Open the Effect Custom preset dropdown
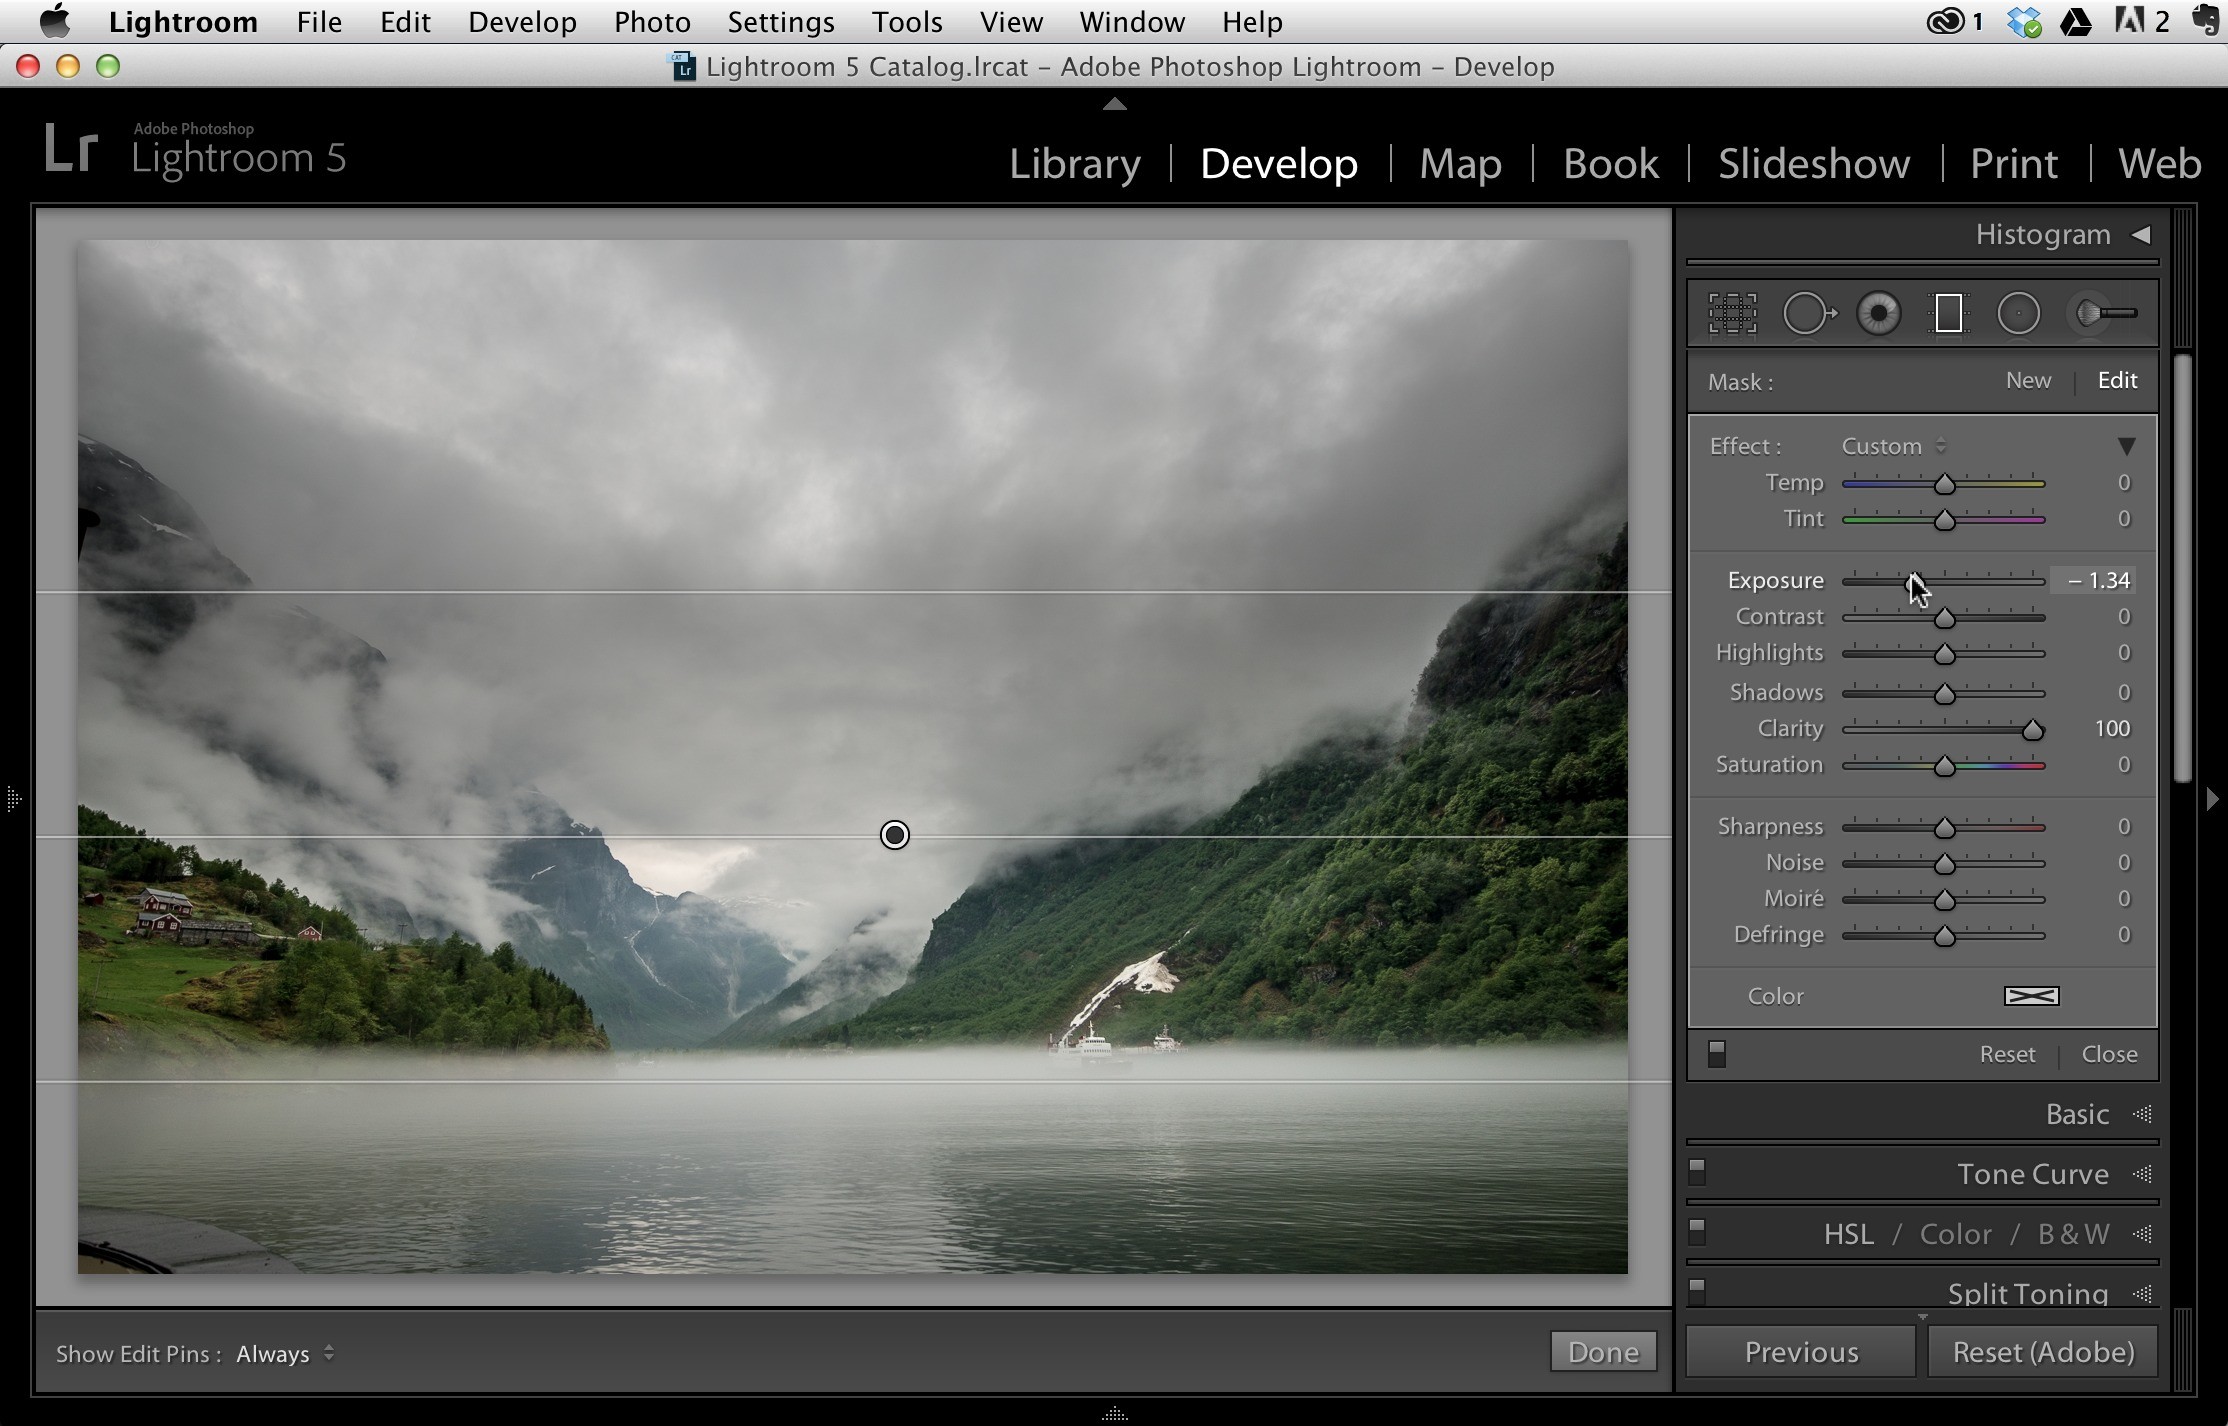 click(x=1895, y=446)
